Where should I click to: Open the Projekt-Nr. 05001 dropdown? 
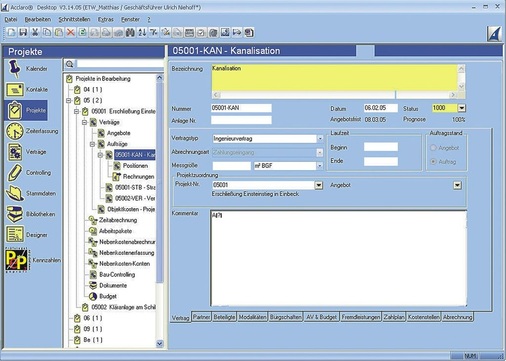319,185
